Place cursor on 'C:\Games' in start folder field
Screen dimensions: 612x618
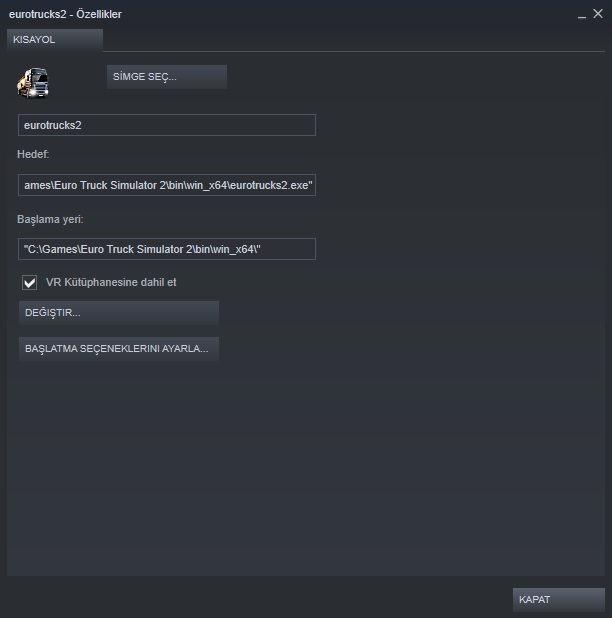[52, 249]
